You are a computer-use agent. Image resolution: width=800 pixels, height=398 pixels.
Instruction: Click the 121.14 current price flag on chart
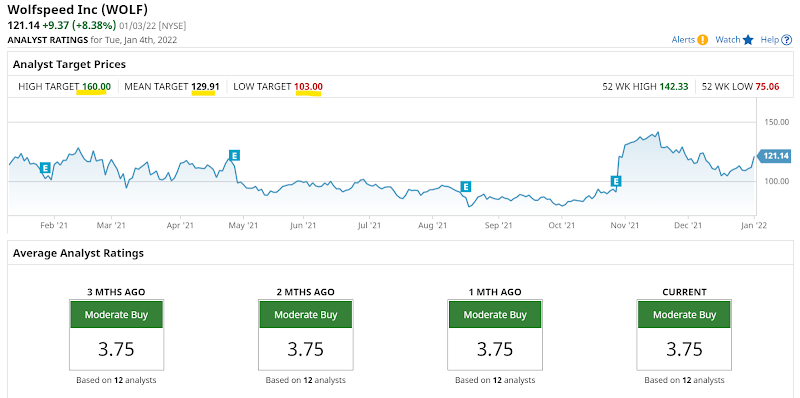[774, 156]
